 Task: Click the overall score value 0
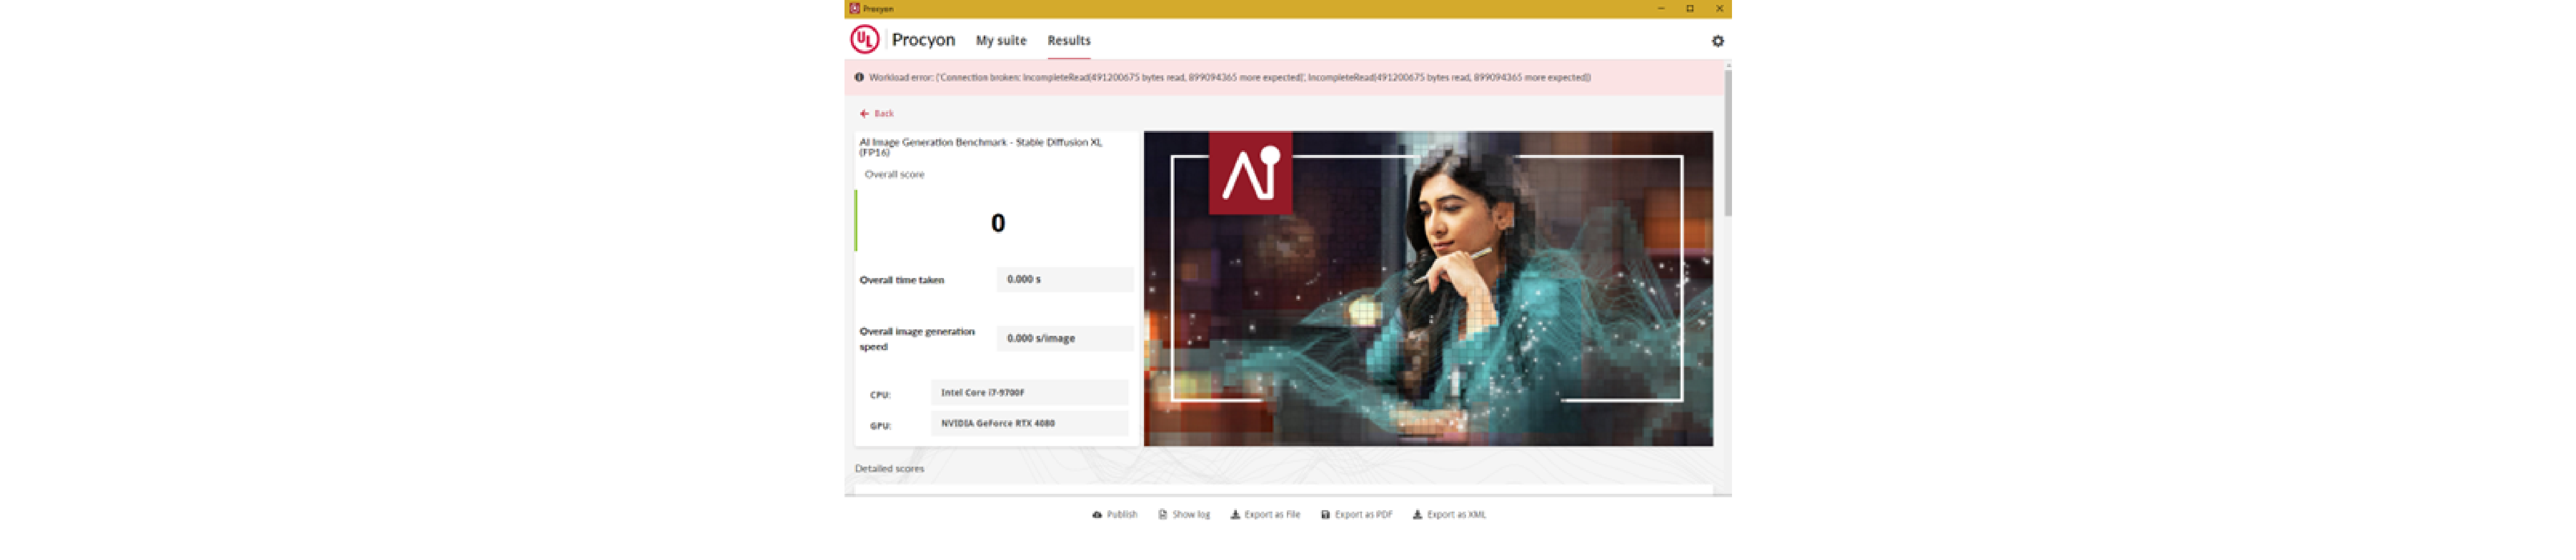(997, 223)
